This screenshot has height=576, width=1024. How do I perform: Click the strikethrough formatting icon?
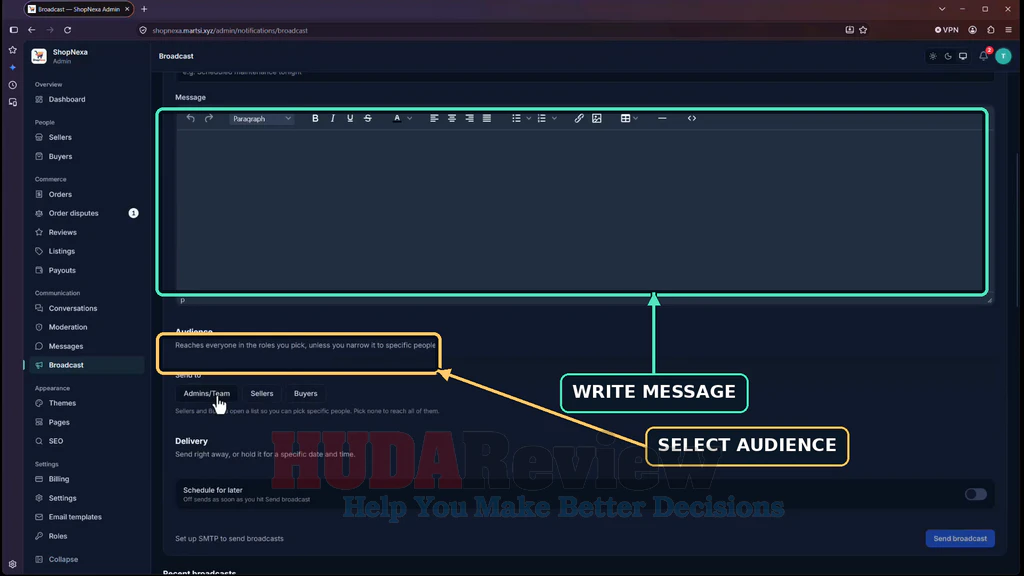tap(368, 118)
